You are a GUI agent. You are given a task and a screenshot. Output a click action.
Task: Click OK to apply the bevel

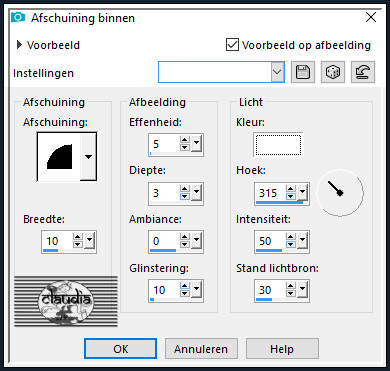coord(120,349)
